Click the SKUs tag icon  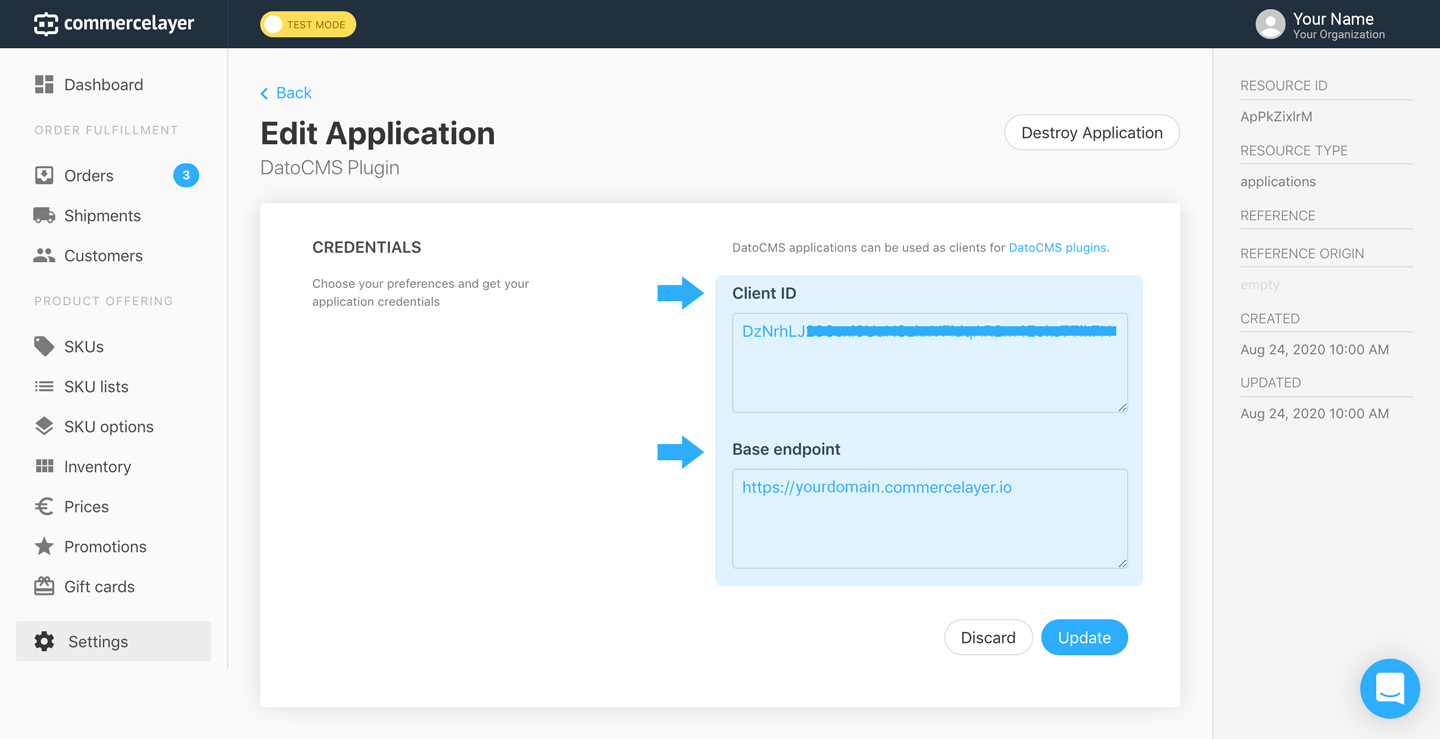(44, 346)
